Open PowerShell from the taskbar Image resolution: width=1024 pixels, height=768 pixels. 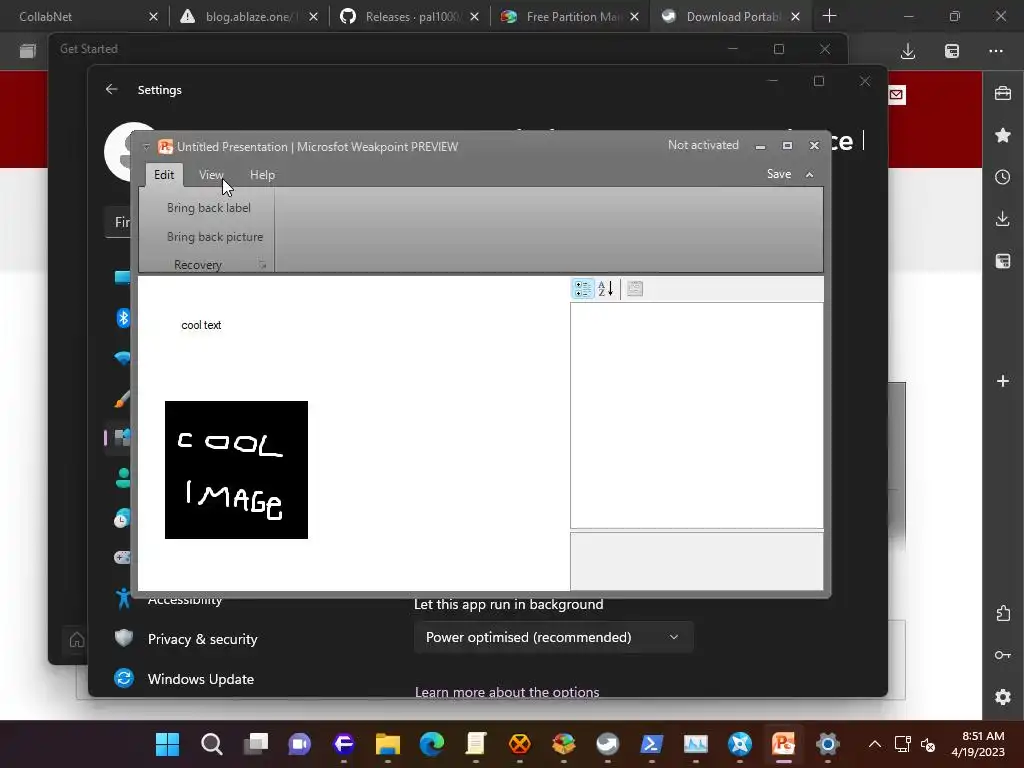click(651, 744)
